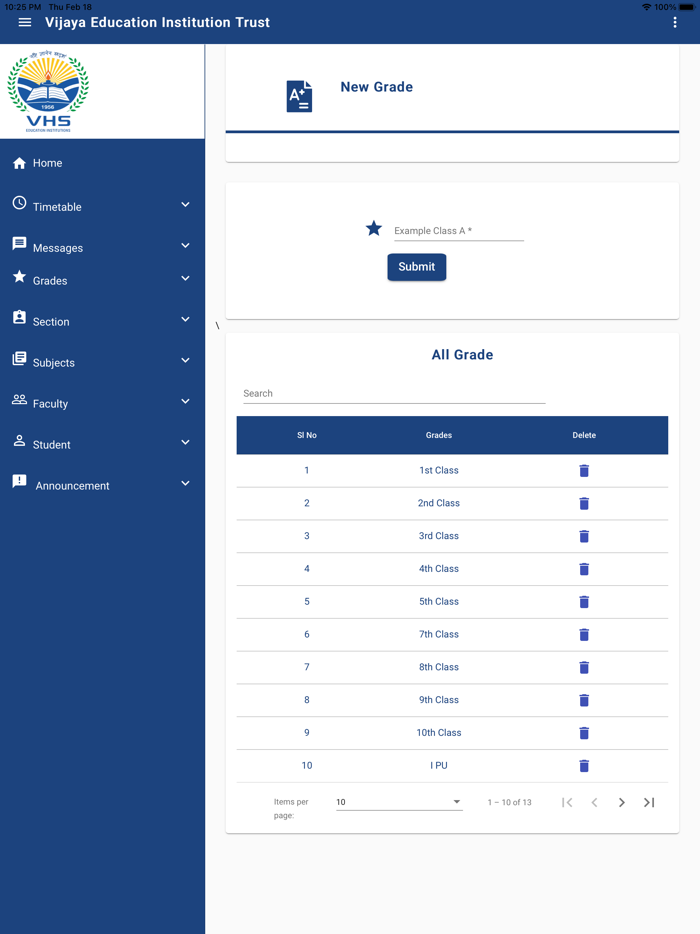Select Timetable in the sidebar
Screen dimensions: 700x934
point(102,204)
